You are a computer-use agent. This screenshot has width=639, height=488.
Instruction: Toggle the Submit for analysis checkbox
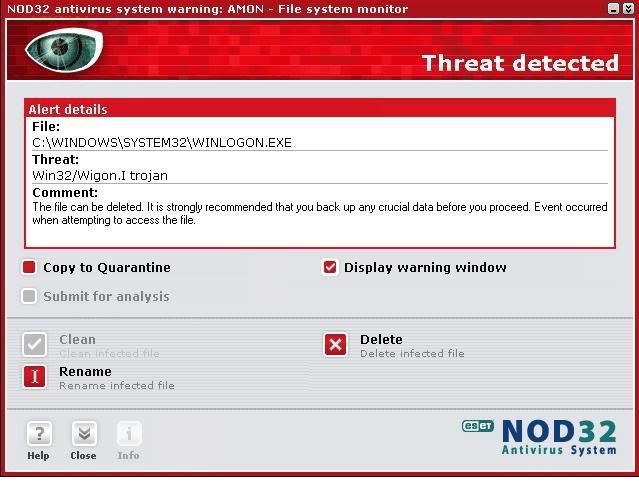tap(29, 296)
